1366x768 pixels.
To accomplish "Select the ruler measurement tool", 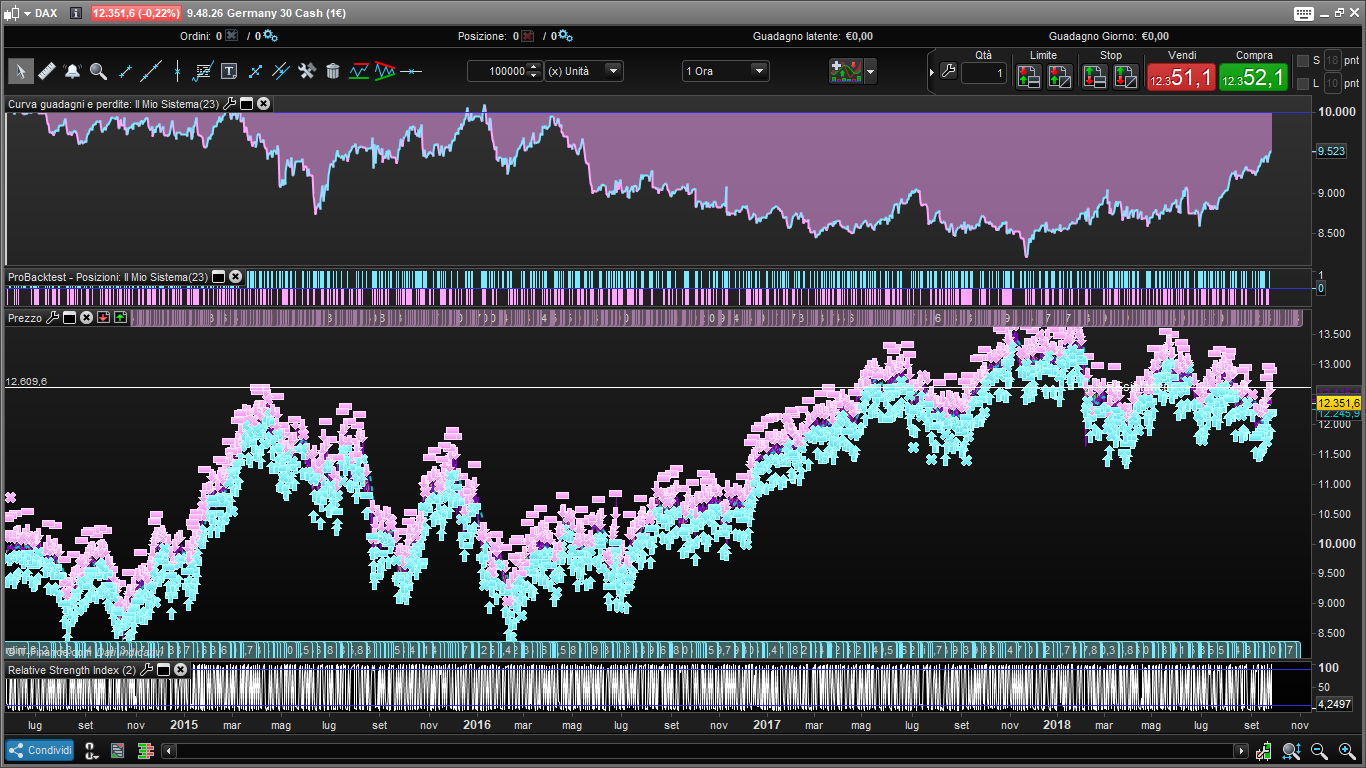I will (x=47, y=71).
